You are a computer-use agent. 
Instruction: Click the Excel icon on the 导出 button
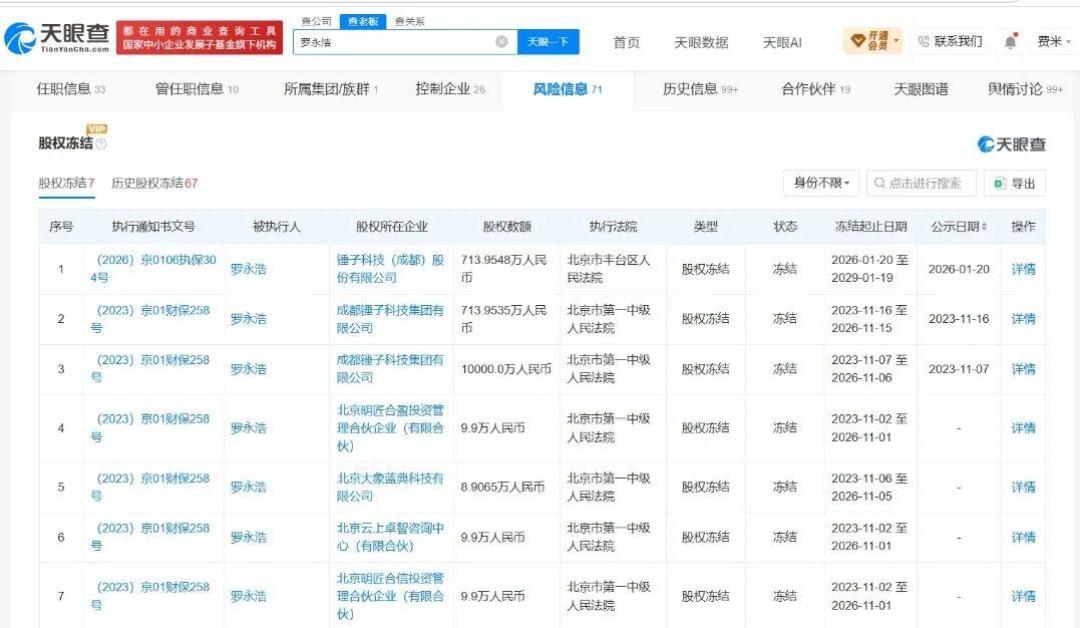pos(999,183)
